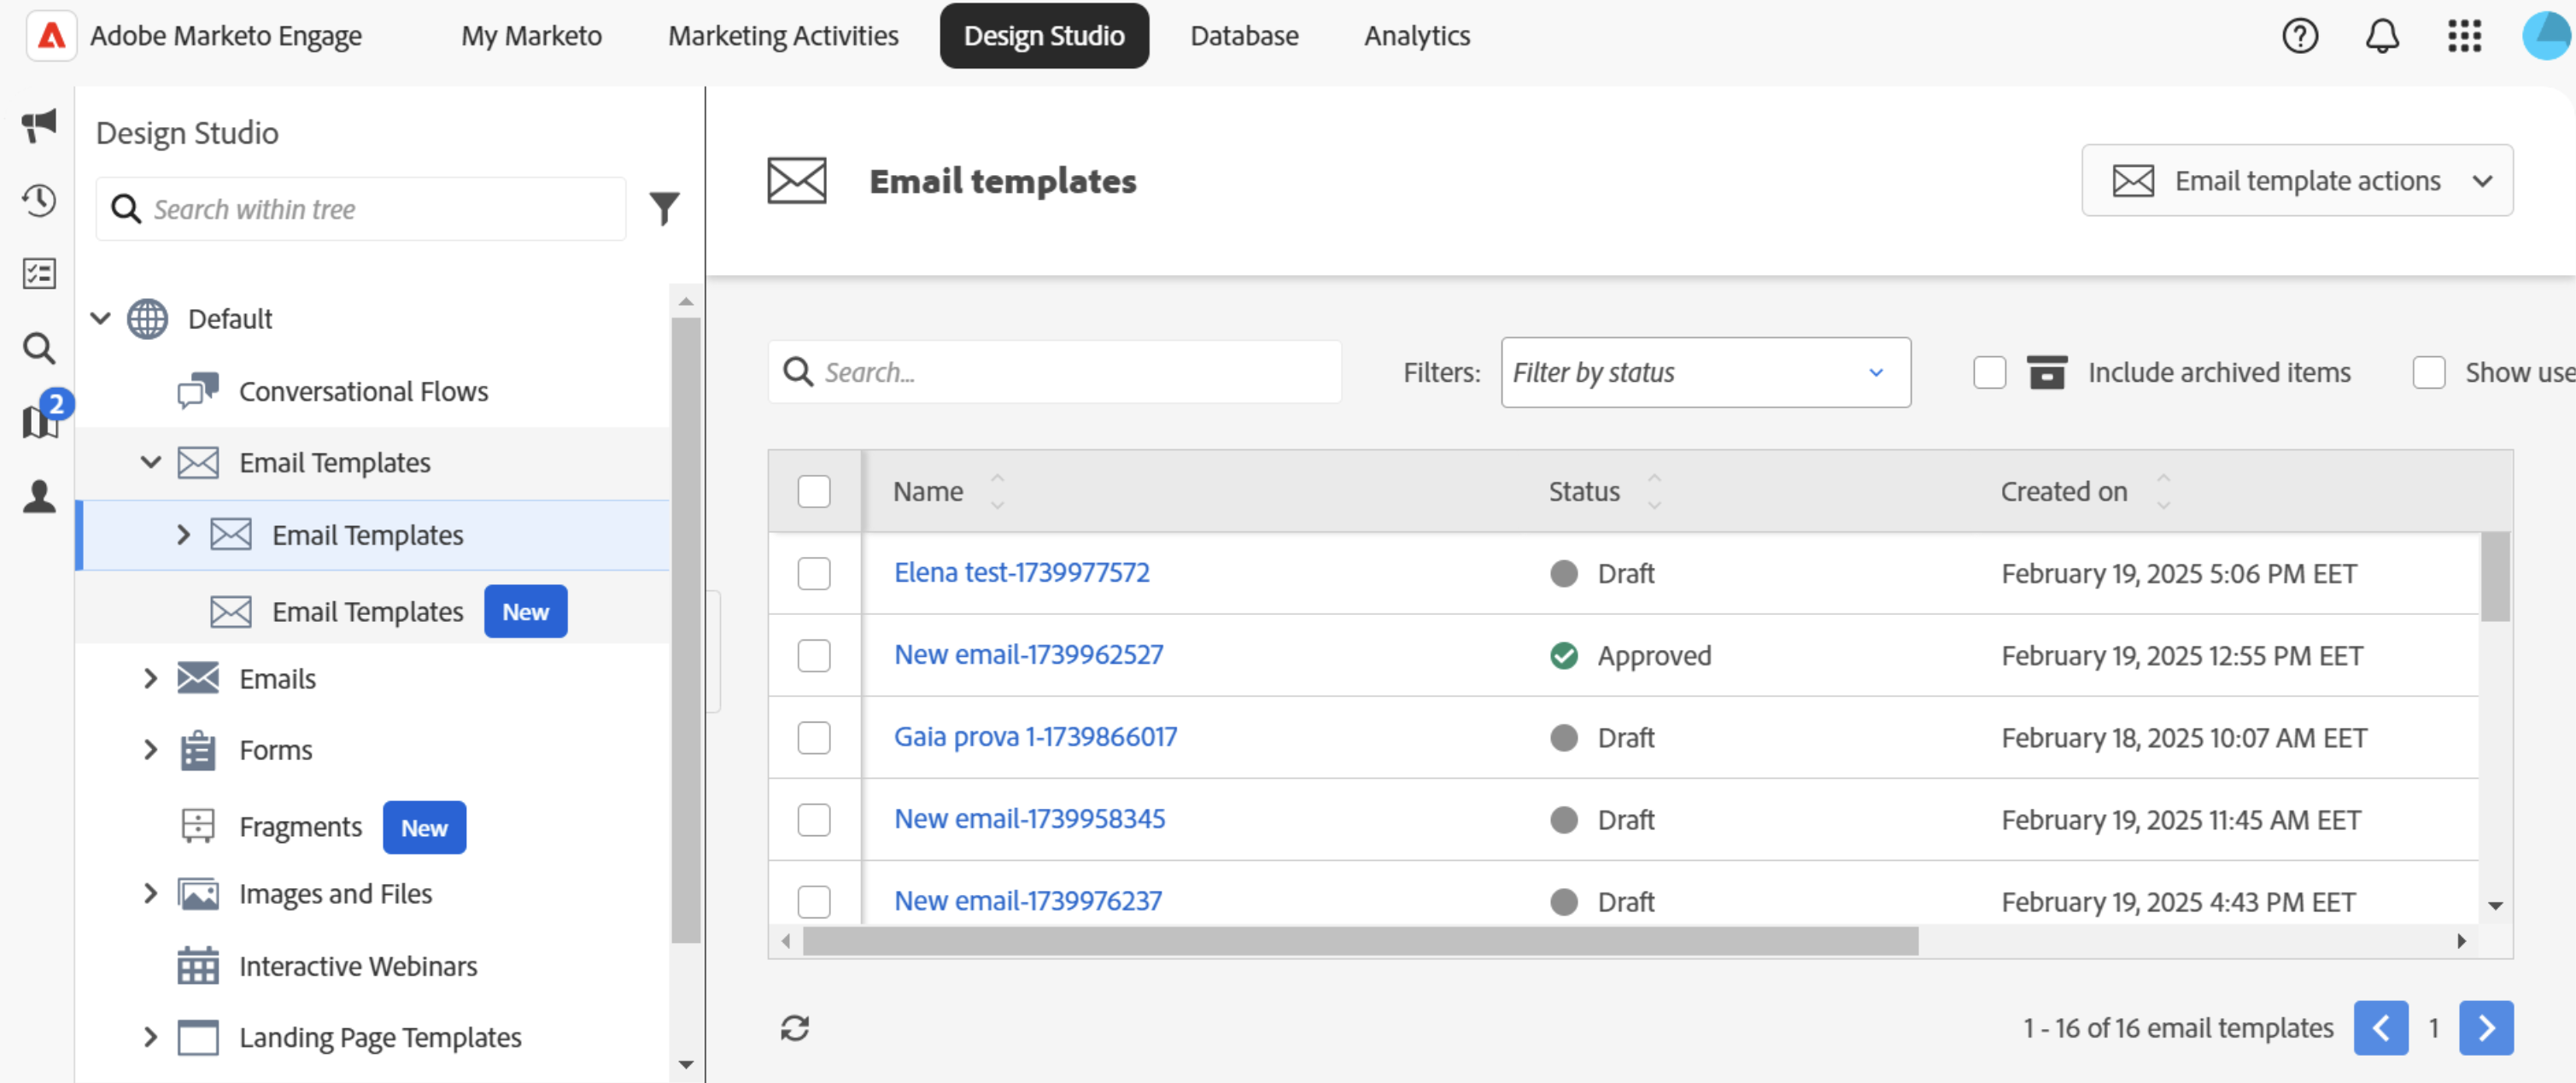The image size is (2576, 1083).
Task: Click the Fragments icon in tree
Action: click(x=198, y=826)
